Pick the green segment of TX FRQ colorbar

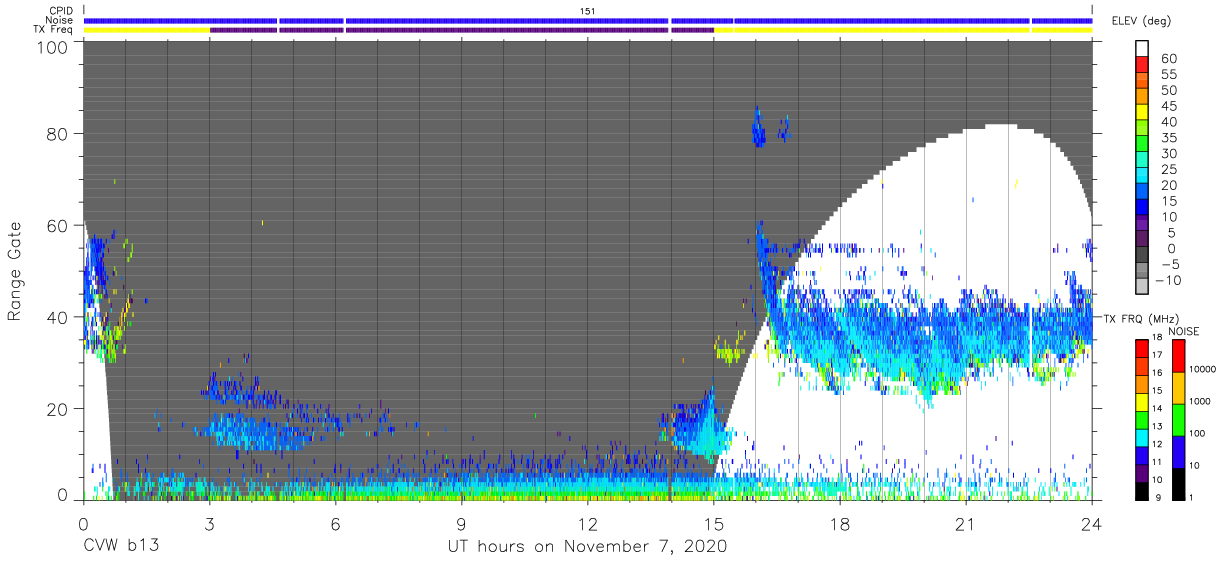pyautogui.click(x=1143, y=419)
